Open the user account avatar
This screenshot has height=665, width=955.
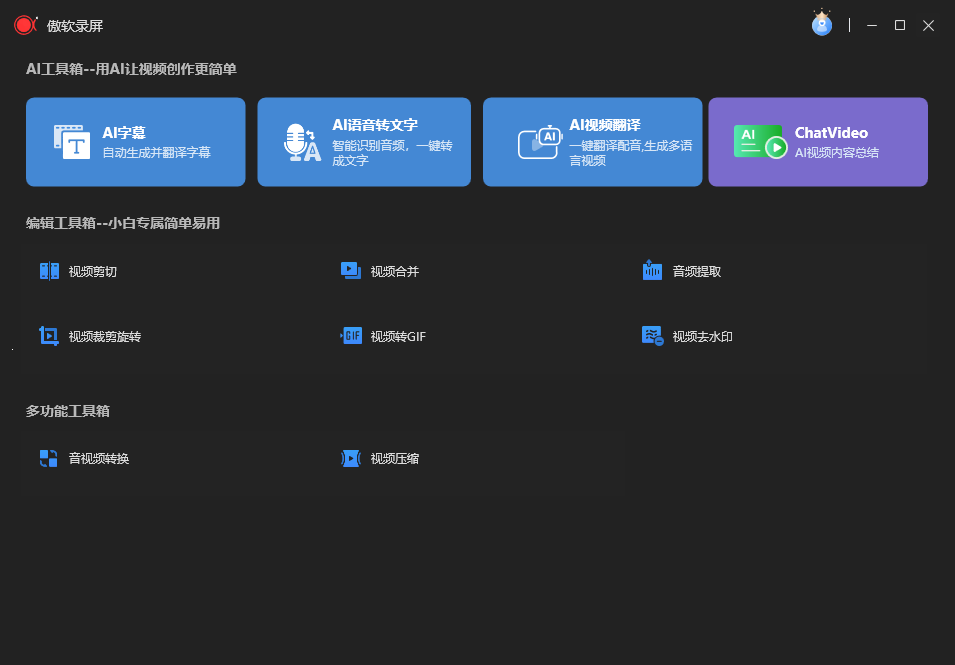821,25
